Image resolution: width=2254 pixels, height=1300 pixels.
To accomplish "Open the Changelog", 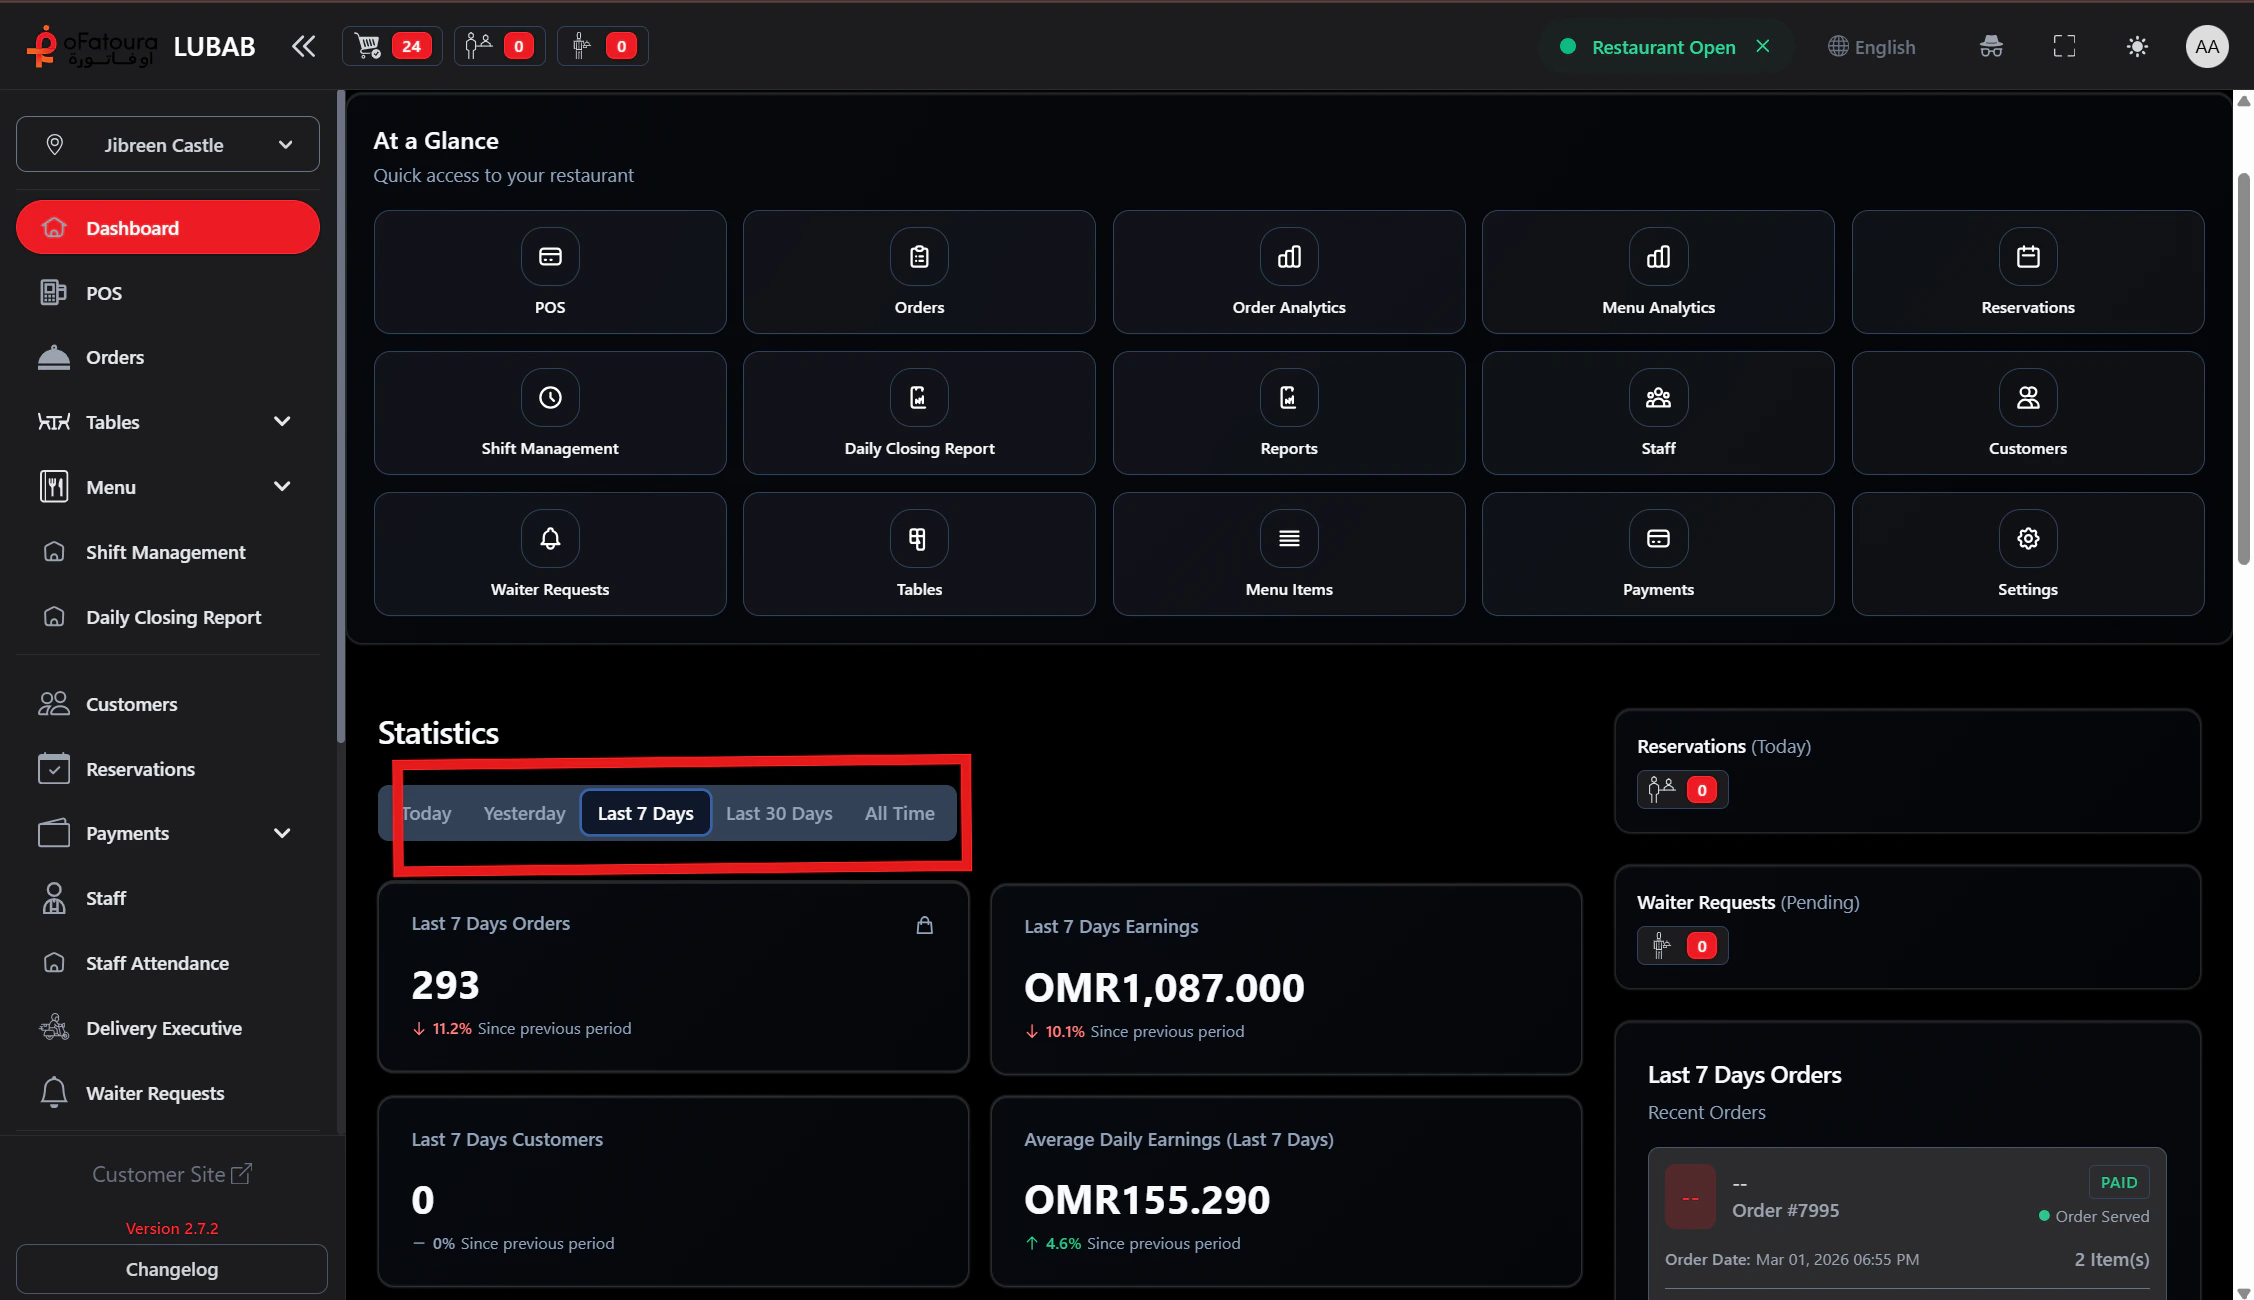I will [171, 1269].
